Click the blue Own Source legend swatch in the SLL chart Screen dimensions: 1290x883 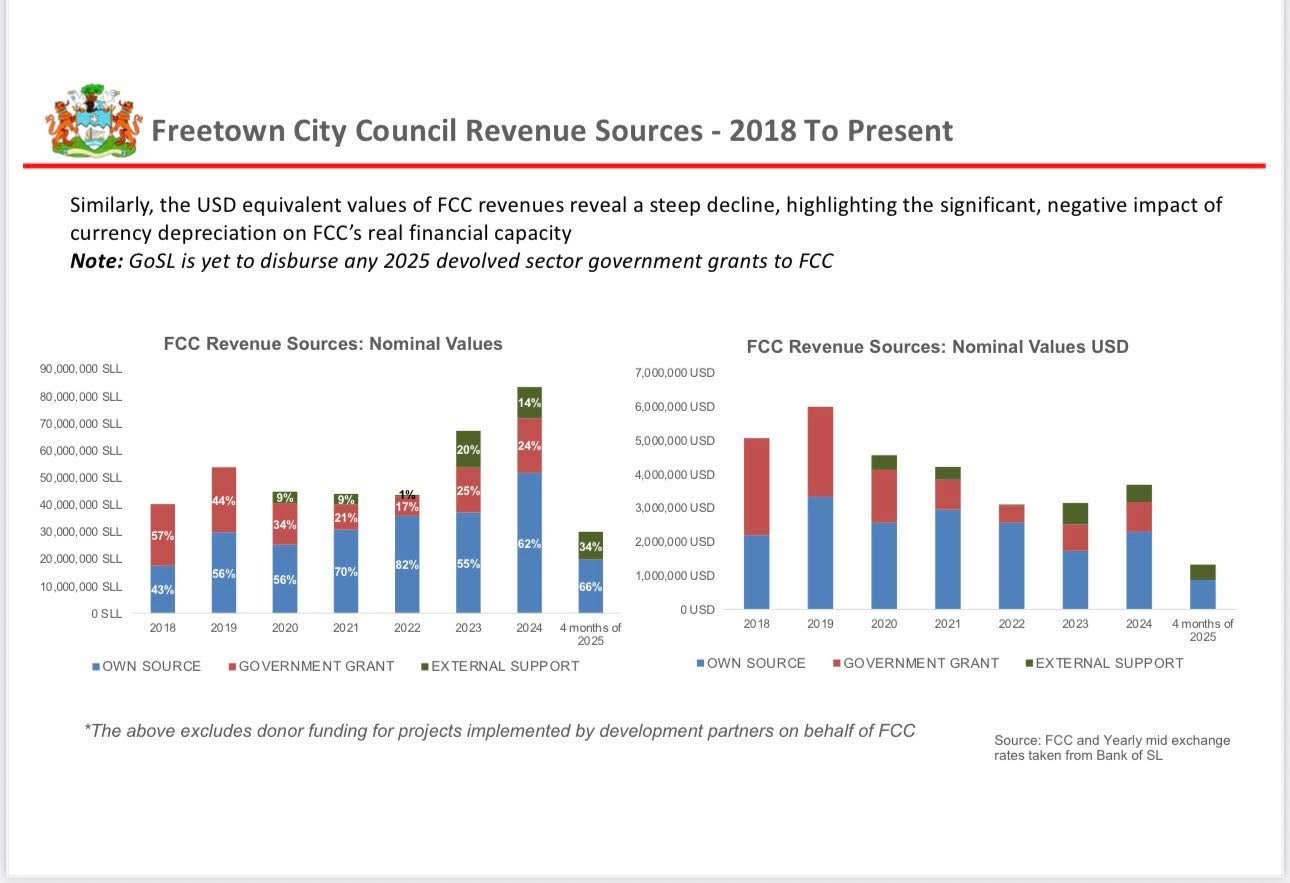tap(96, 666)
